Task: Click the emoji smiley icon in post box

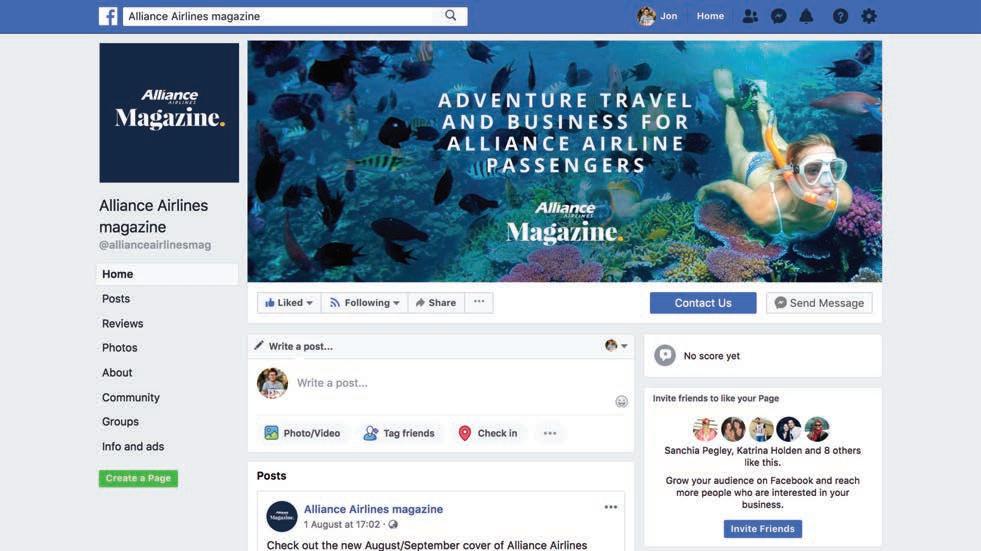Action: [621, 402]
